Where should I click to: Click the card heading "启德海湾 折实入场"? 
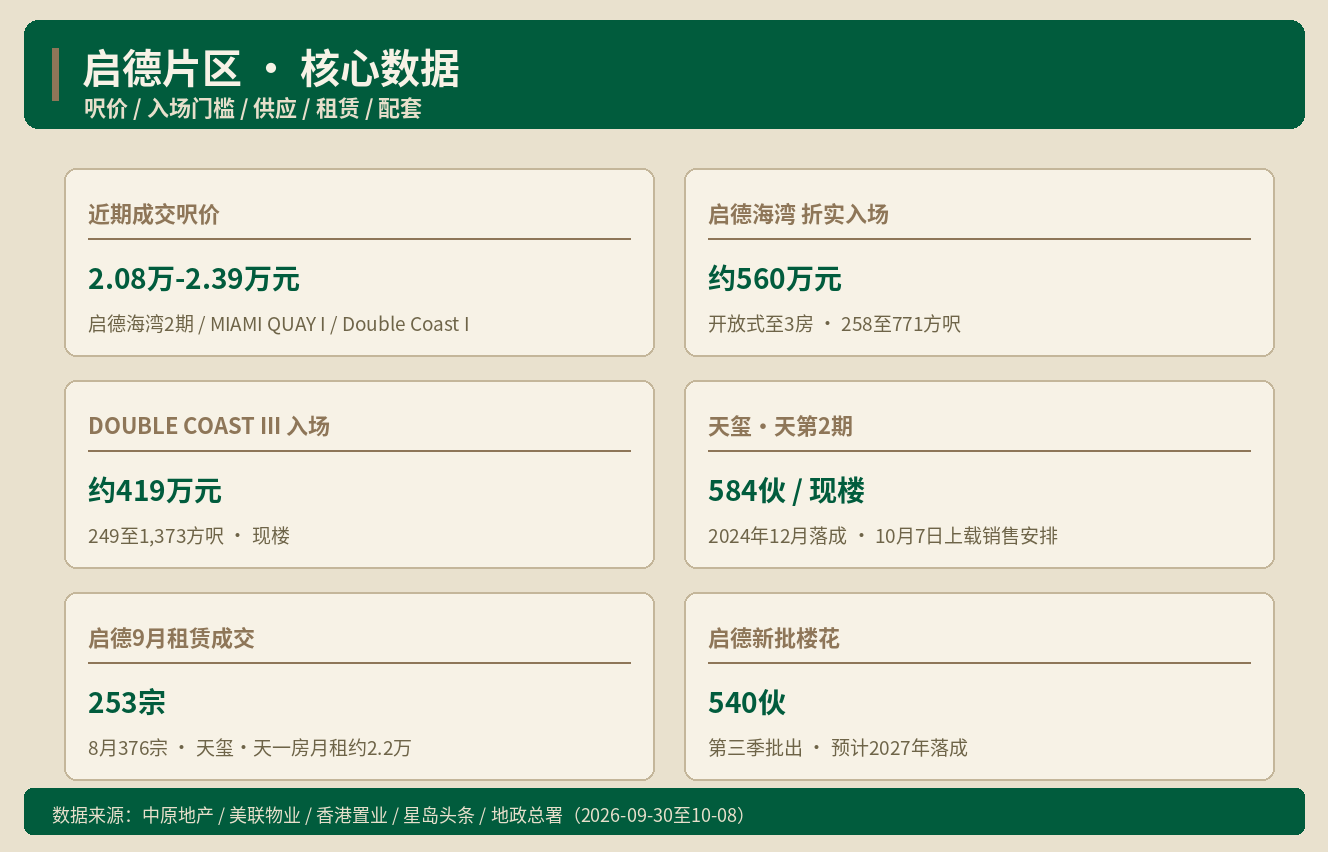pos(798,214)
